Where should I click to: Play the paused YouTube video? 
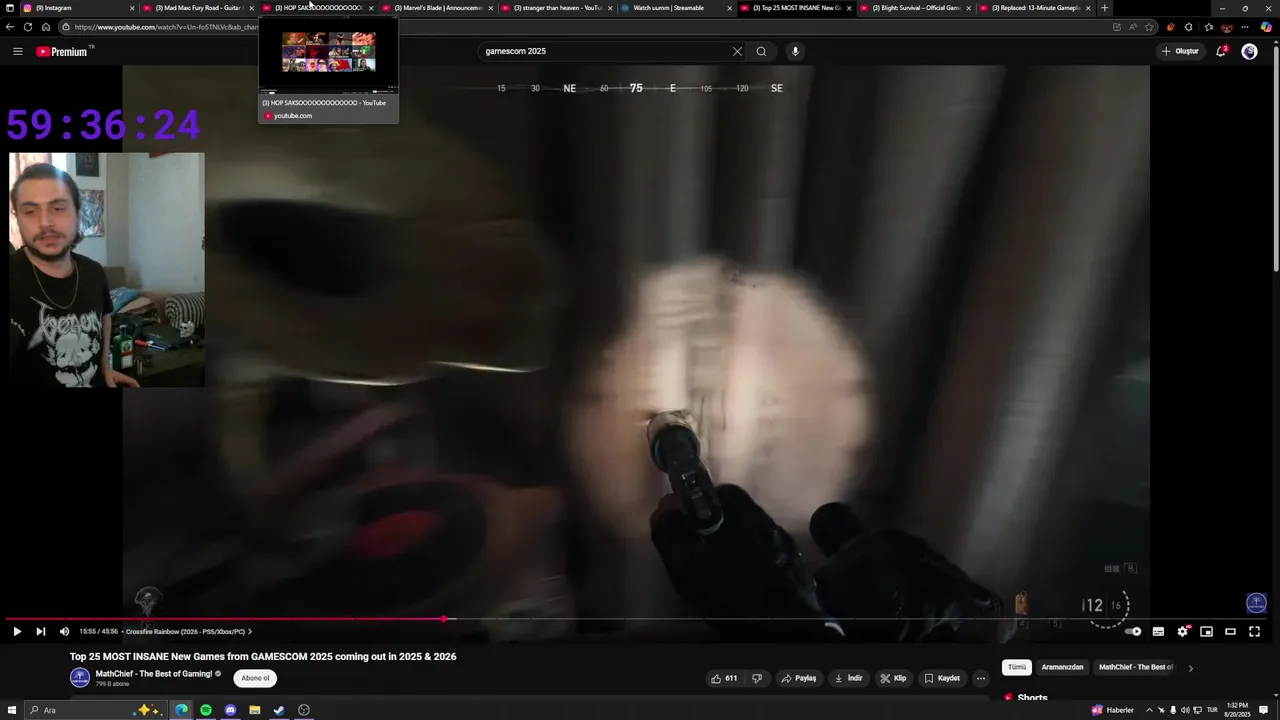[x=16, y=631]
